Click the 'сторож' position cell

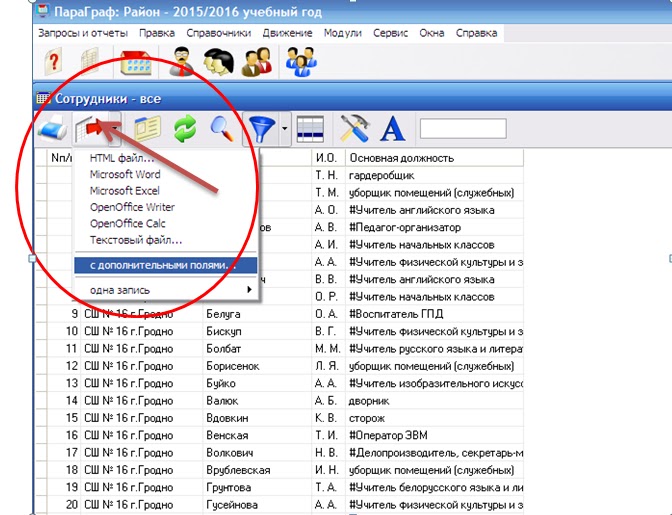434,418
